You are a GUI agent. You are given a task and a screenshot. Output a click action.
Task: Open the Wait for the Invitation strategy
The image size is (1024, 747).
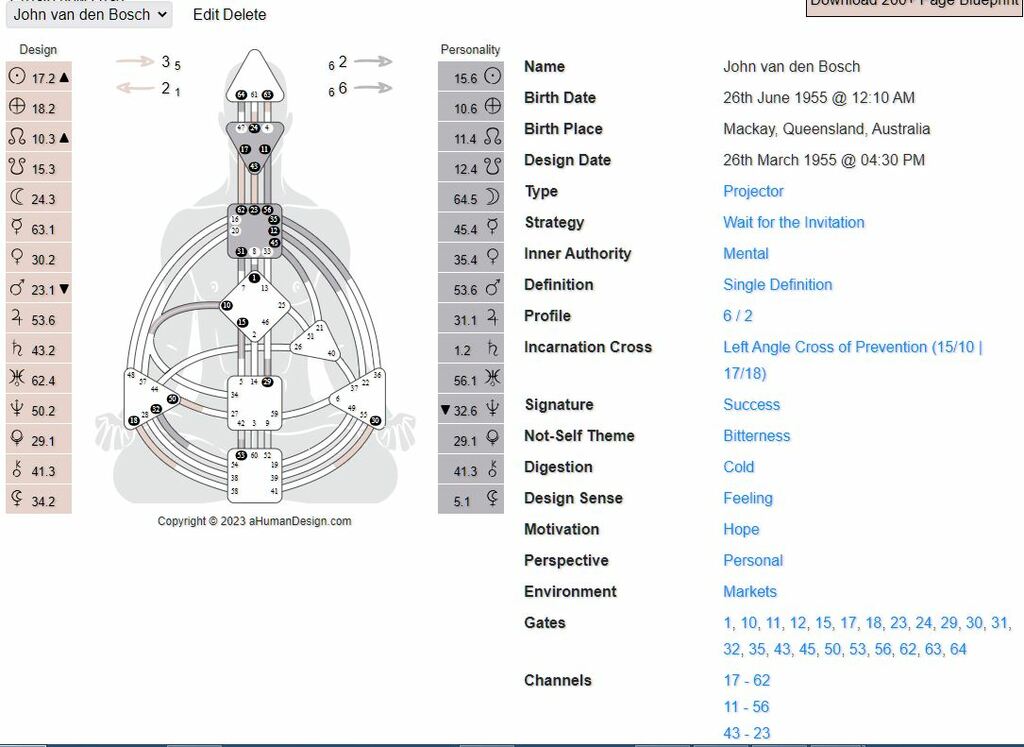tap(793, 222)
